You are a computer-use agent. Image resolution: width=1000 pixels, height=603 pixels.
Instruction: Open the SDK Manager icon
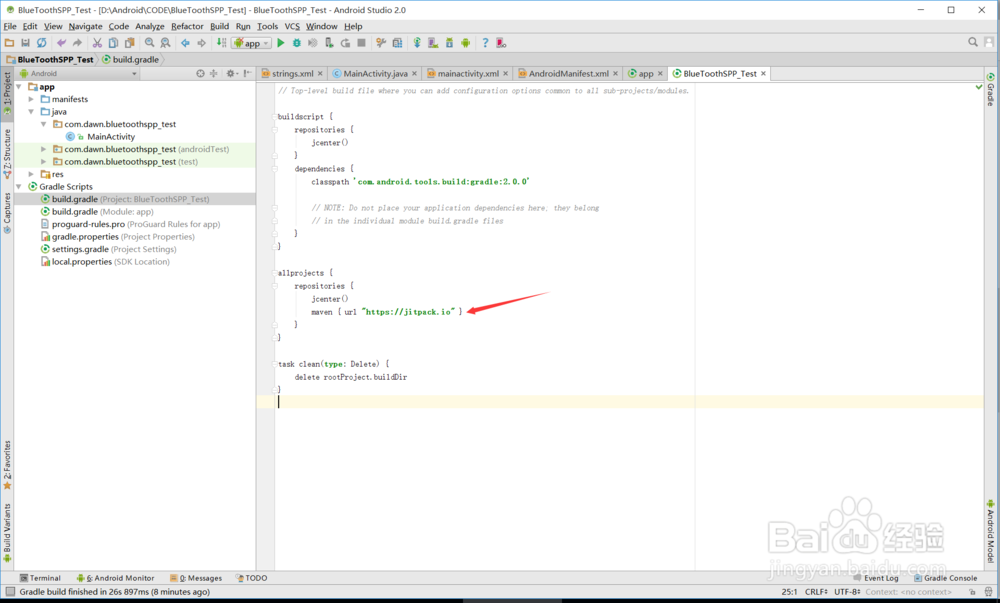pyautogui.click(x=449, y=43)
